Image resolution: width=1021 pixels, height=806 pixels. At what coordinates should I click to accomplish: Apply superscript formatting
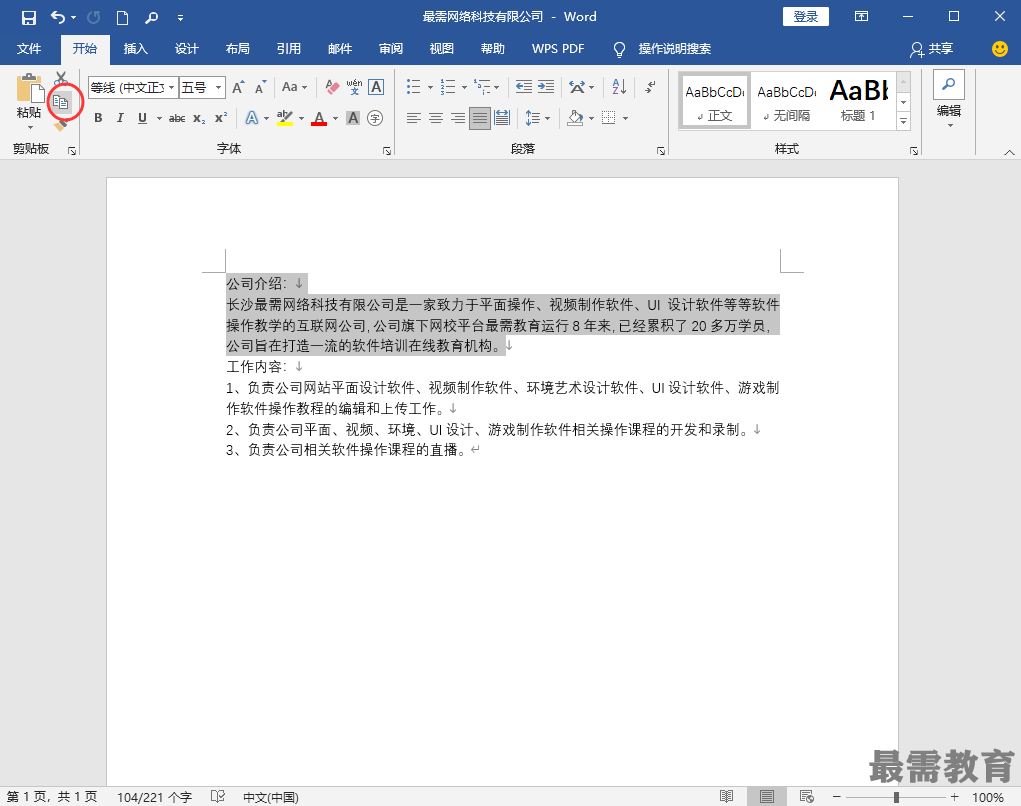pos(221,118)
